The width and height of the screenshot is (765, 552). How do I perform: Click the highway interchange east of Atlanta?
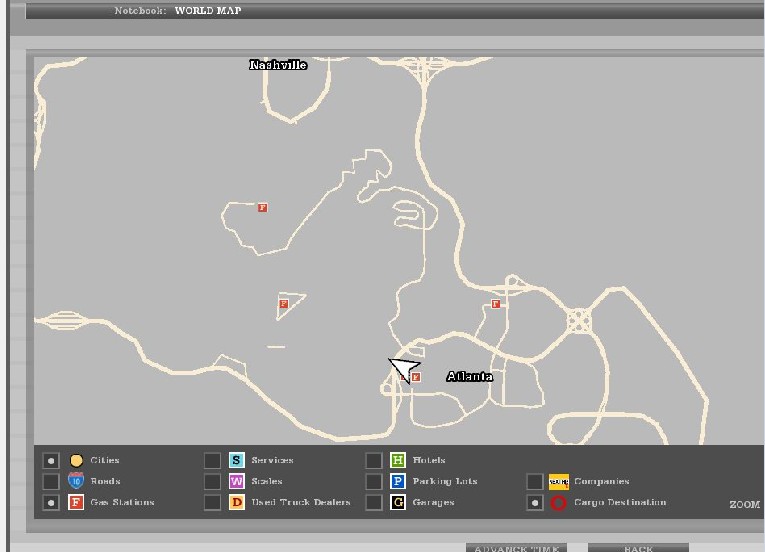coord(579,322)
